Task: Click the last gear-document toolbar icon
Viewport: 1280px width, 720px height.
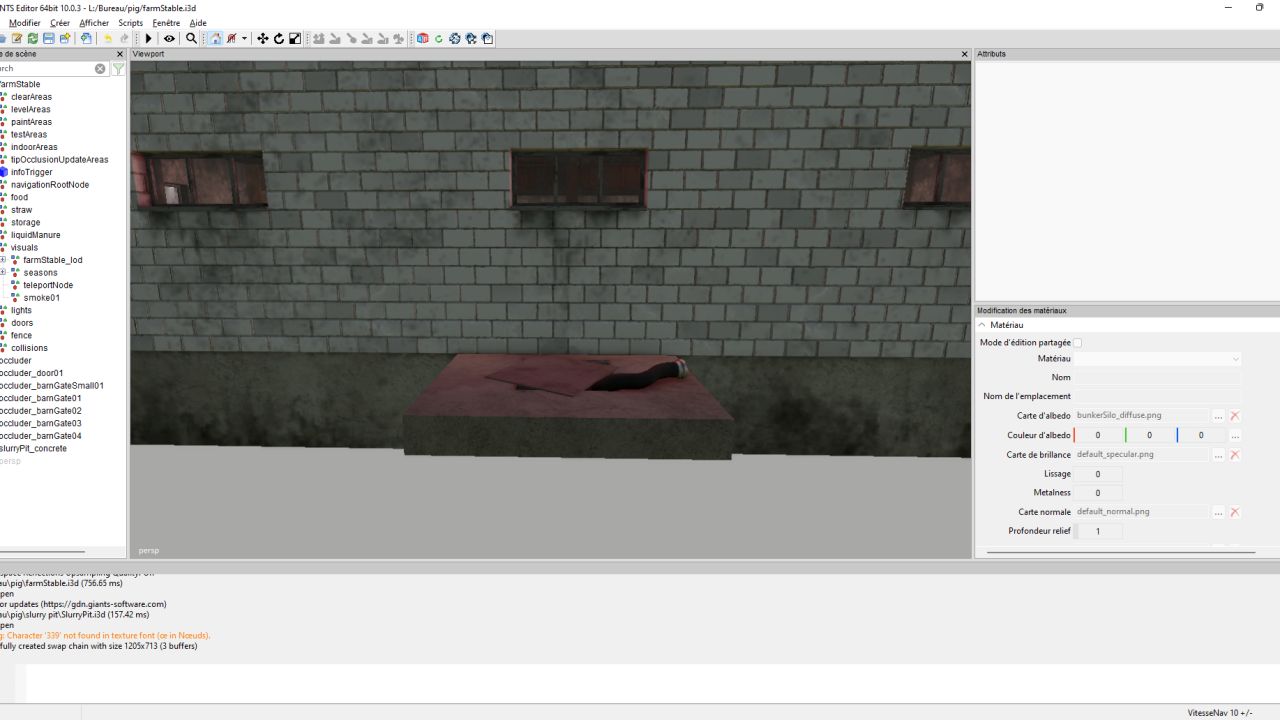Action: [487, 38]
